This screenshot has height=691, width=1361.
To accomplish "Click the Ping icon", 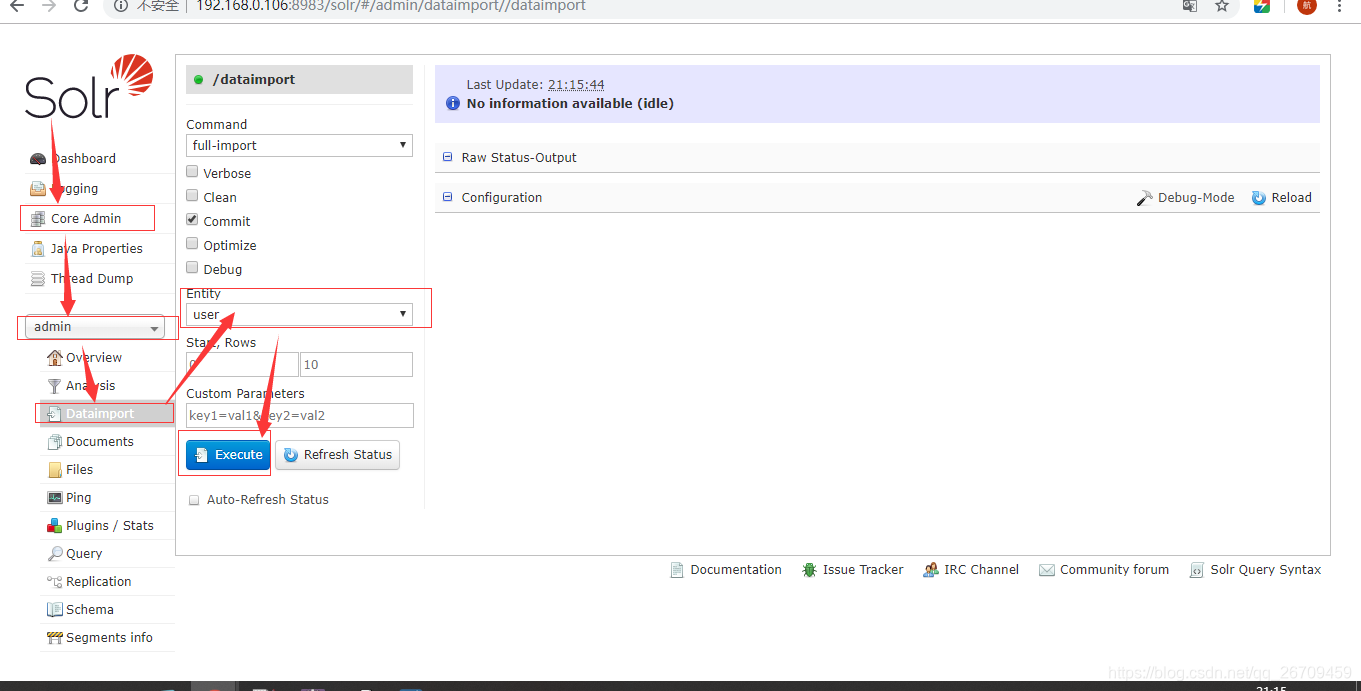I will tap(55, 498).
